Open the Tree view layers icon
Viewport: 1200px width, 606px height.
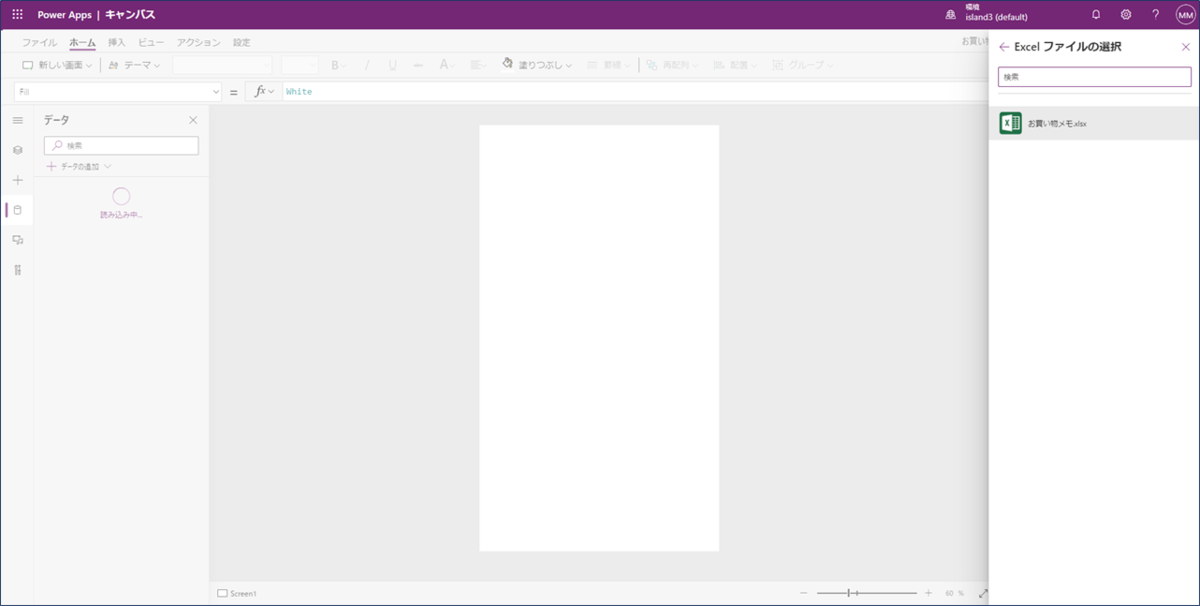[17, 150]
